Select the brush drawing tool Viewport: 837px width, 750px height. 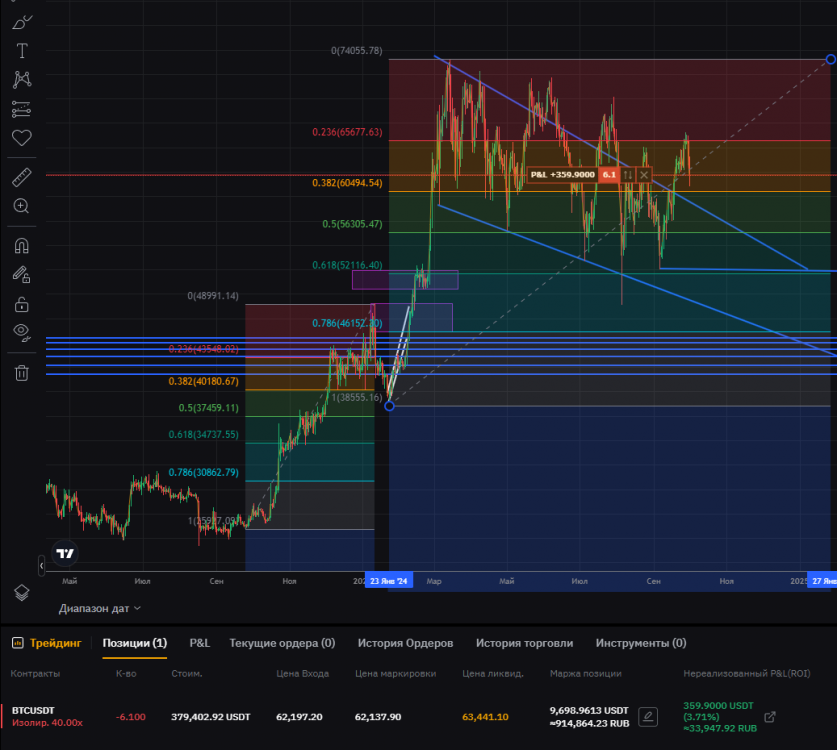click(x=21, y=21)
